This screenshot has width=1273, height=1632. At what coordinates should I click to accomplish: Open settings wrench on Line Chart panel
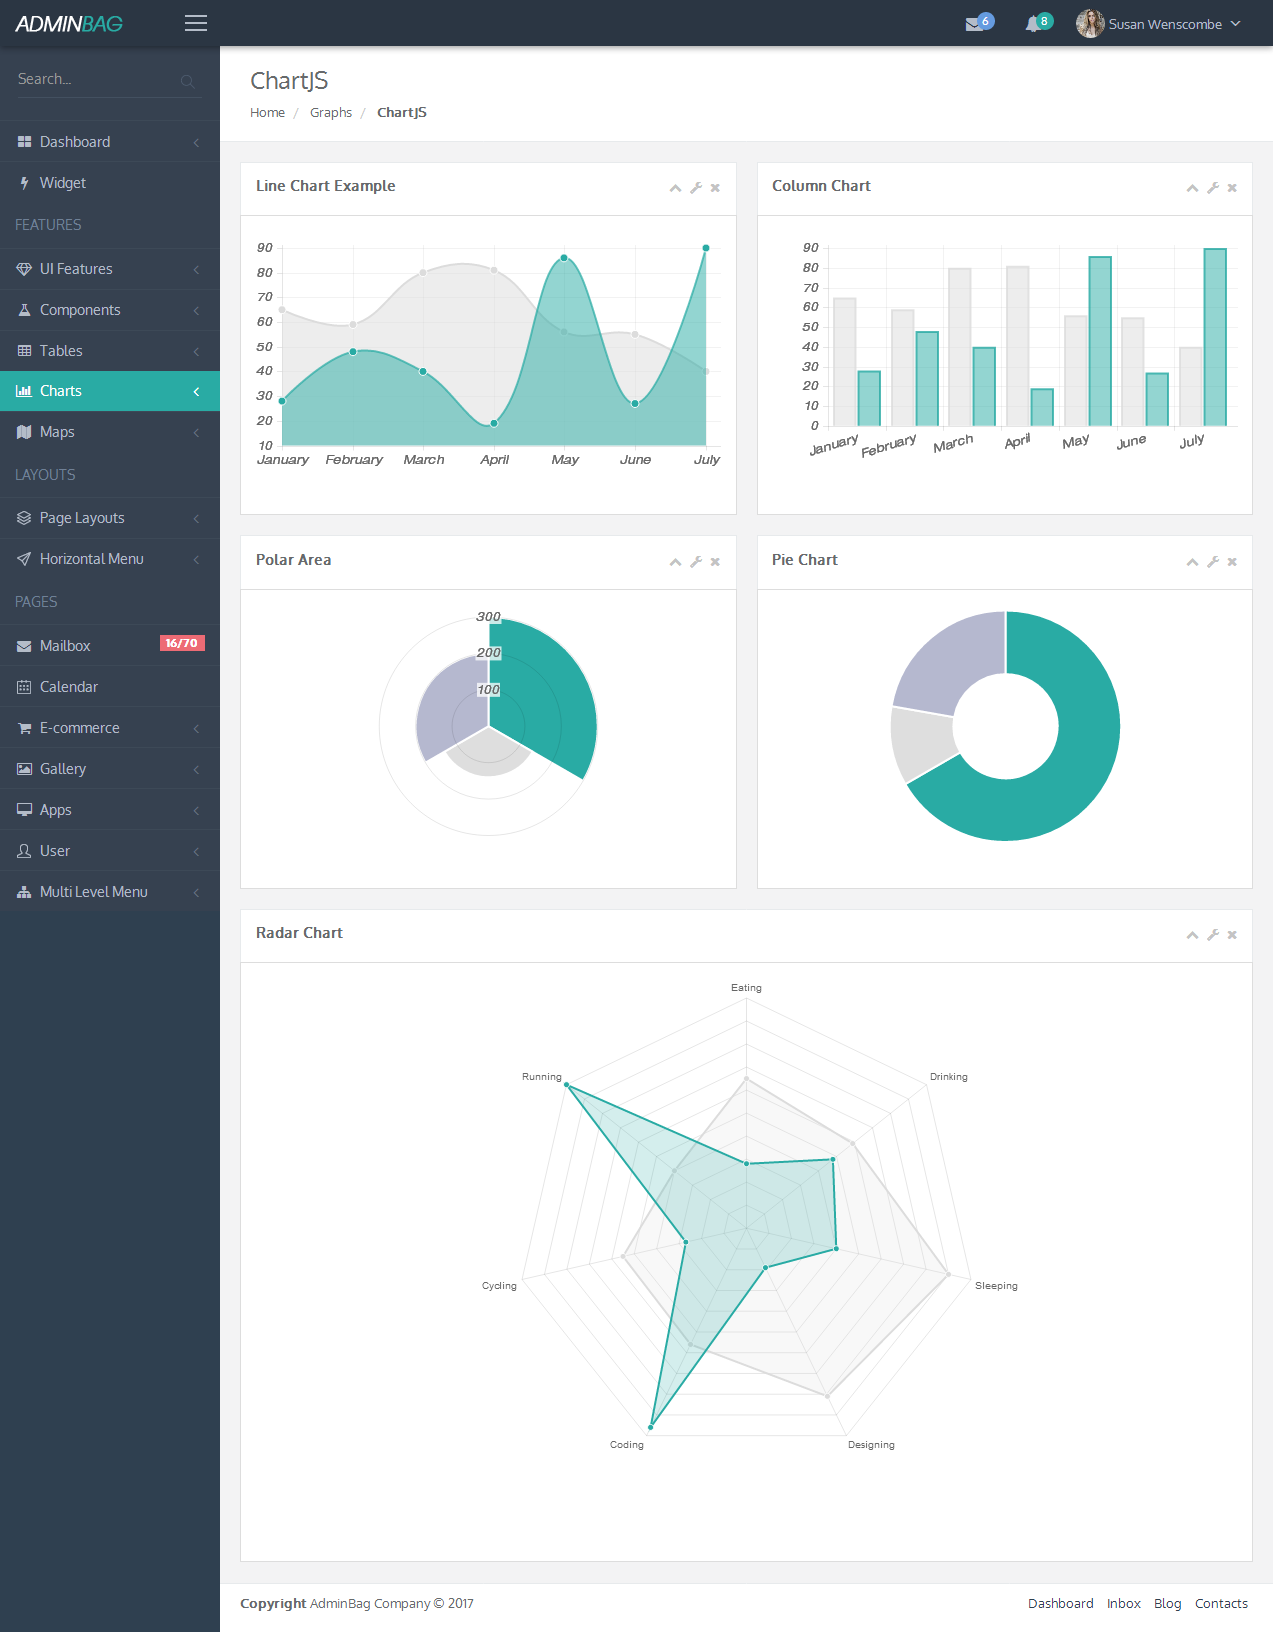[696, 188]
